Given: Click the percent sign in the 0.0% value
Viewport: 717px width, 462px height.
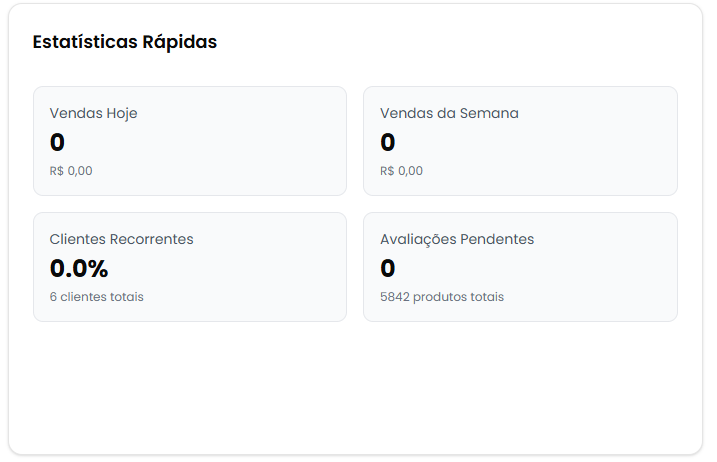Looking at the screenshot, I should [98, 269].
